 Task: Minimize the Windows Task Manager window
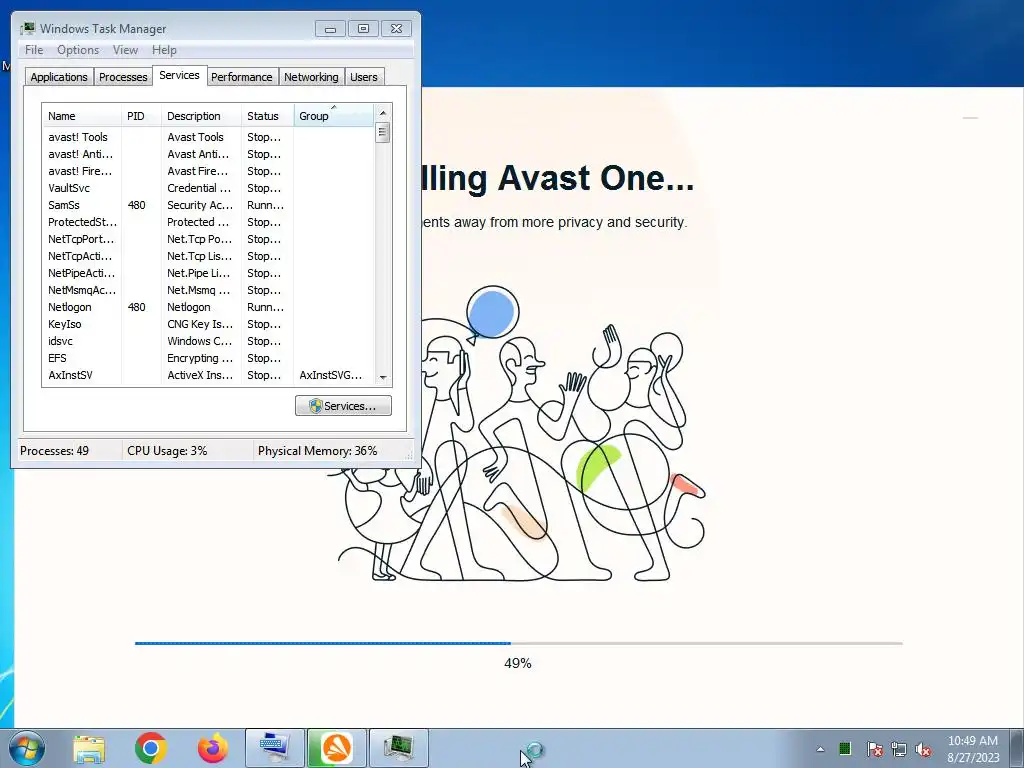pyautogui.click(x=330, y=29)
